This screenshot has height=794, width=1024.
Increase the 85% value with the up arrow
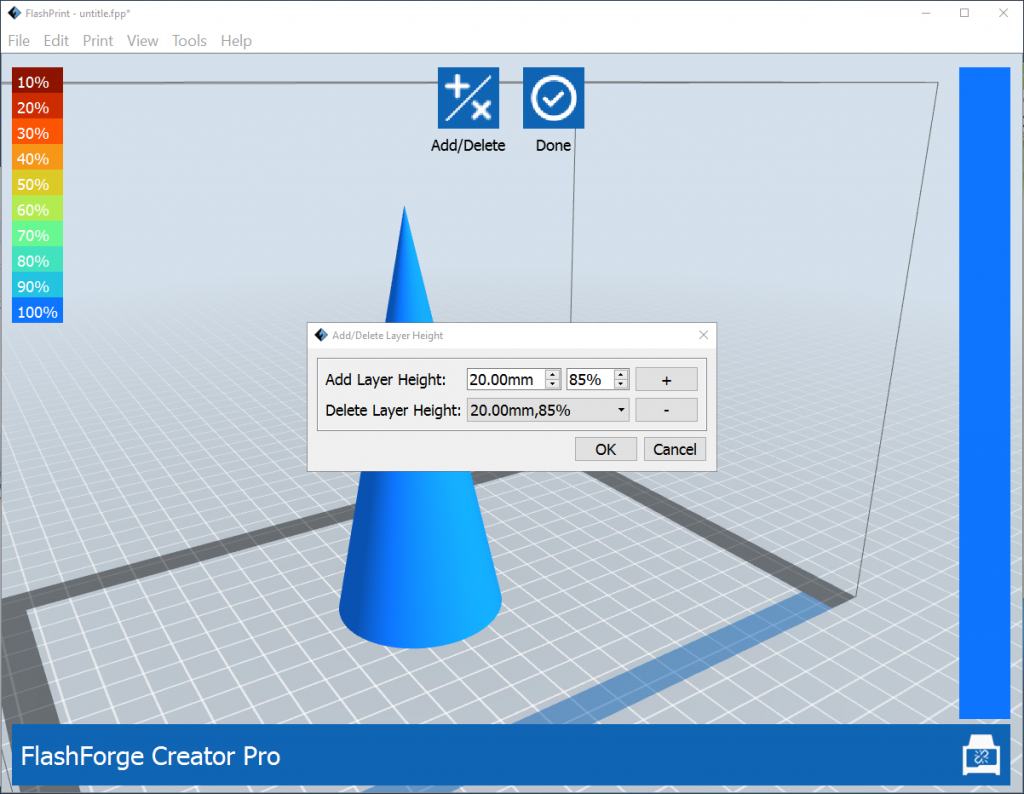pos(621,375)
